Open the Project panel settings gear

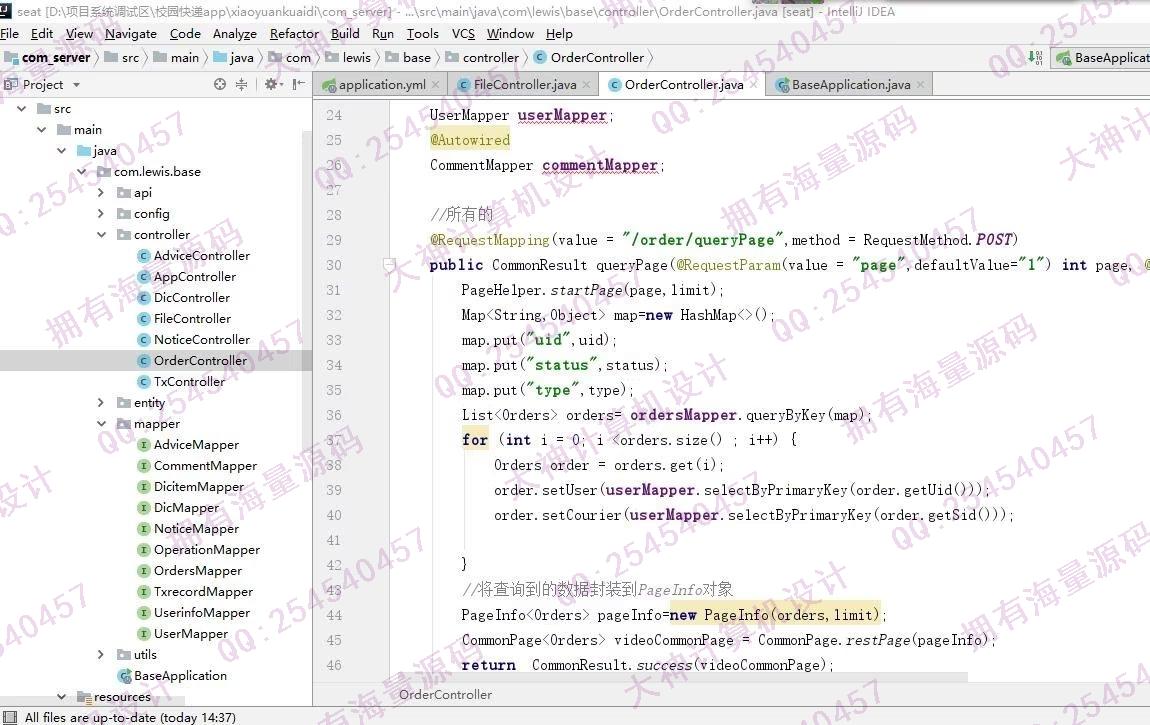pos(273,84)
